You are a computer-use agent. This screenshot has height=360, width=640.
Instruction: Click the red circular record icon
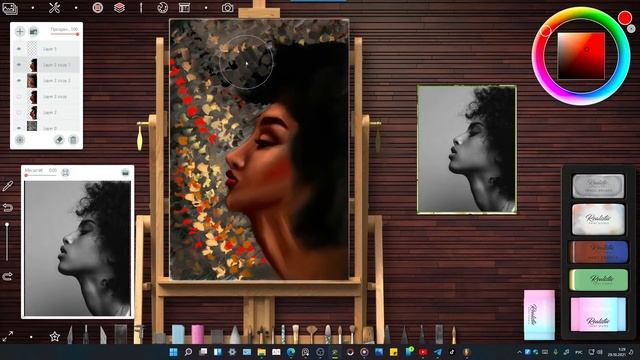pos(98,7)
